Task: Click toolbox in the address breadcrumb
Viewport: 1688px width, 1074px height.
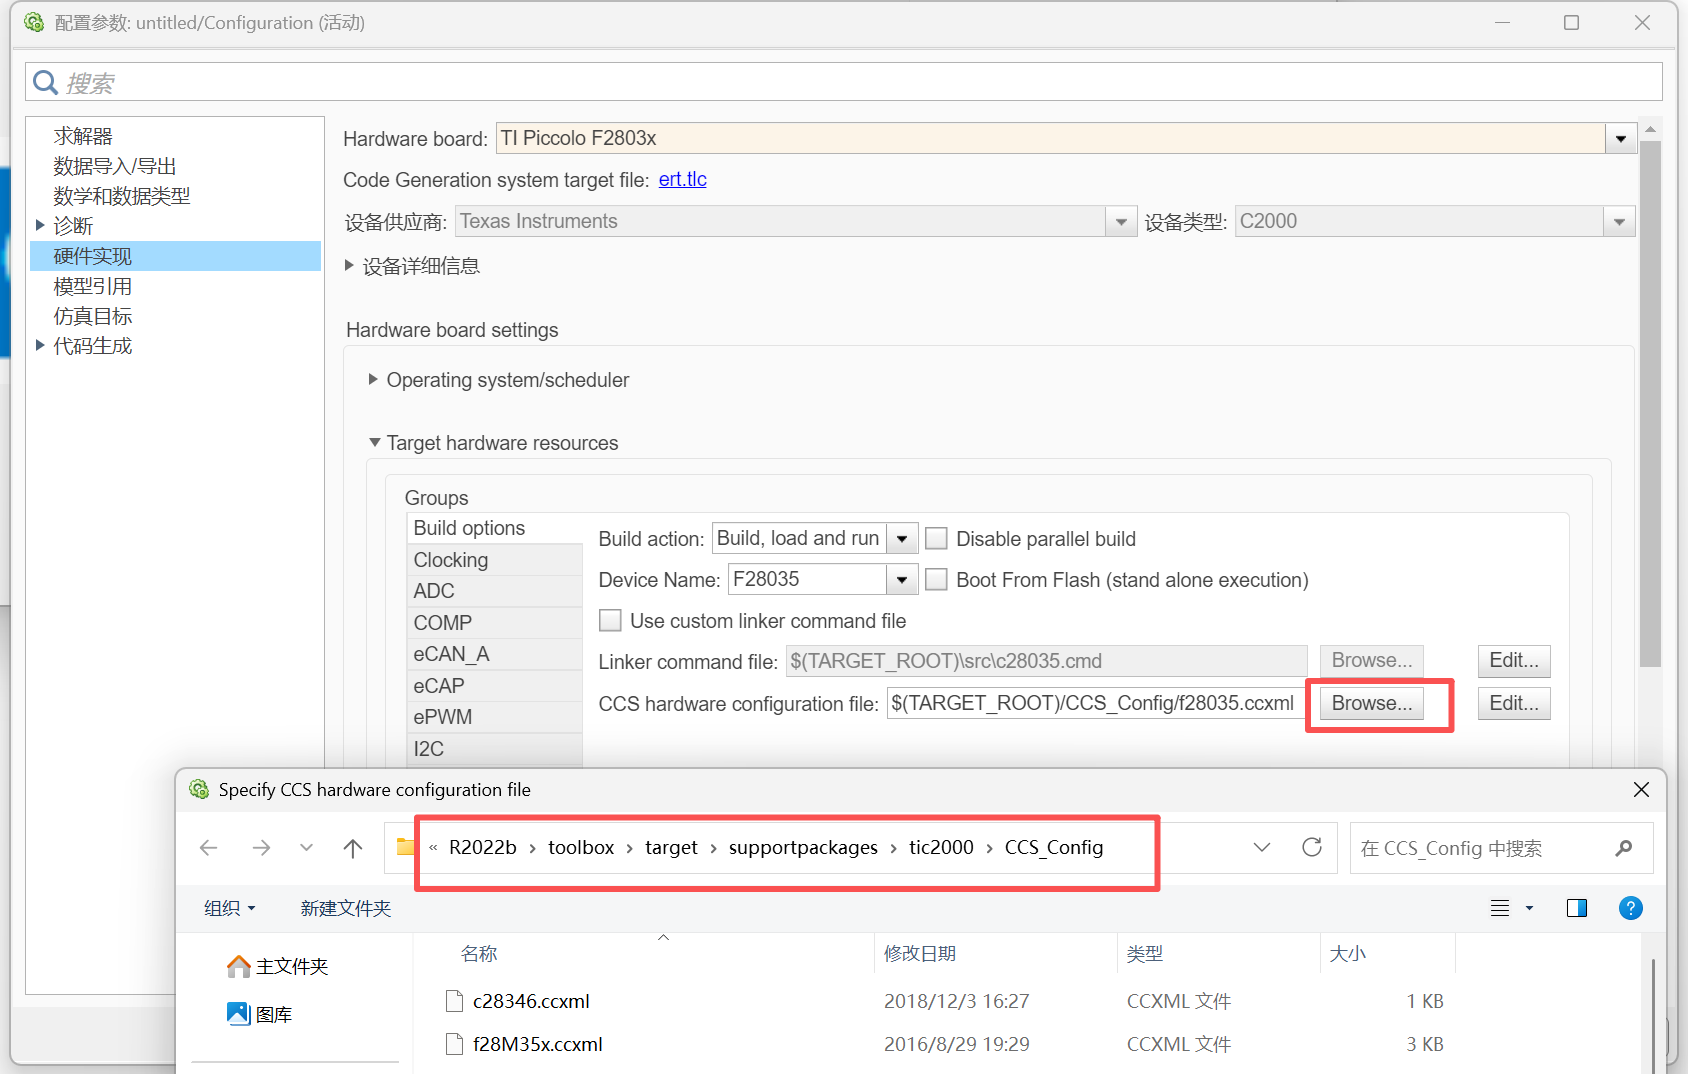Action: click(x=581, y=848)
